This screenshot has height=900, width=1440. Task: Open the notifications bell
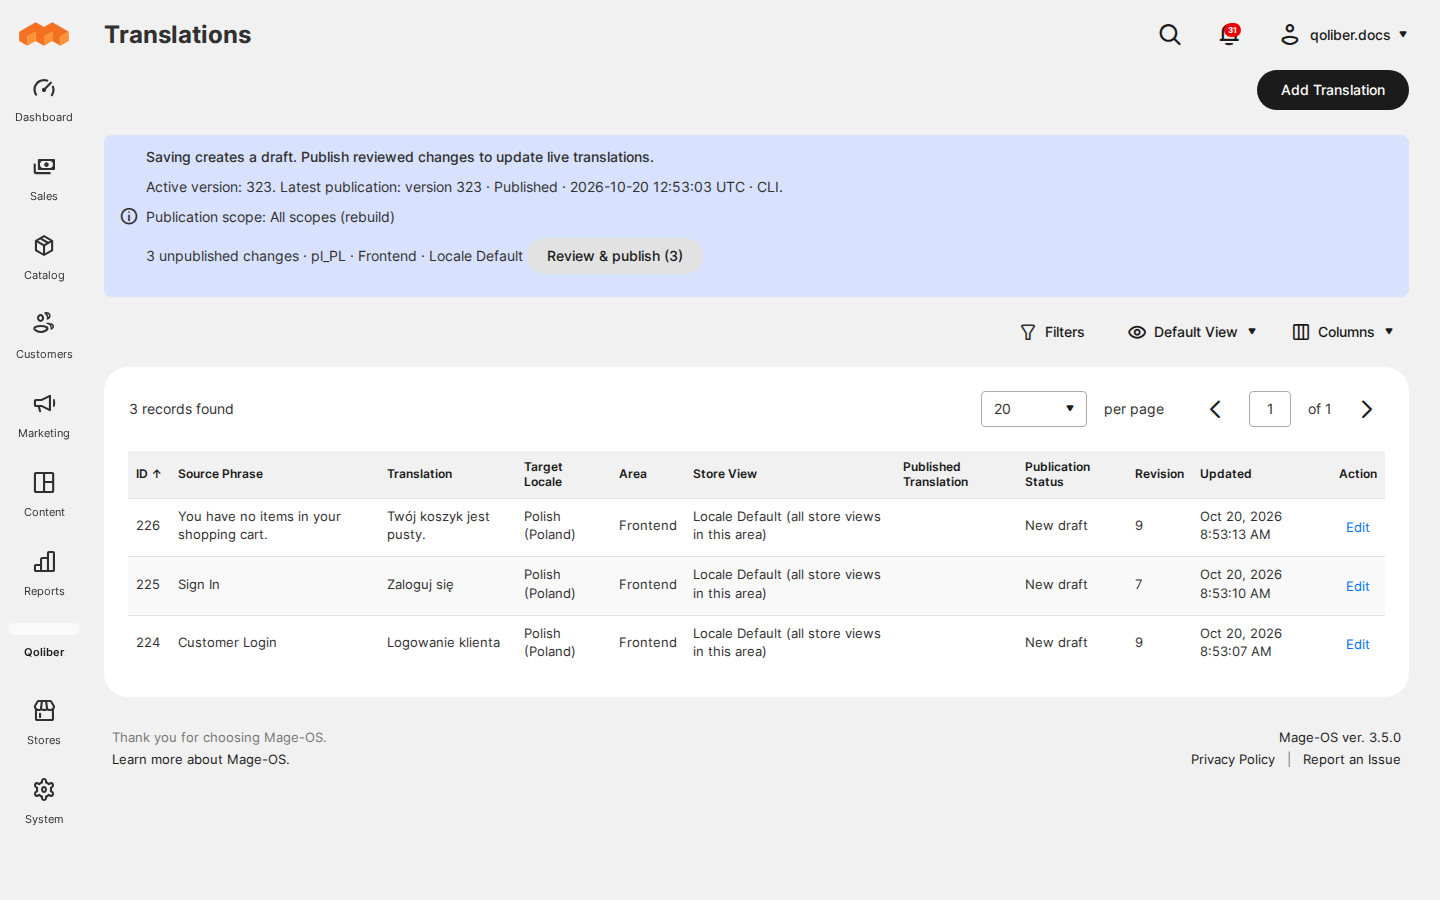(x=1229, y=35)
